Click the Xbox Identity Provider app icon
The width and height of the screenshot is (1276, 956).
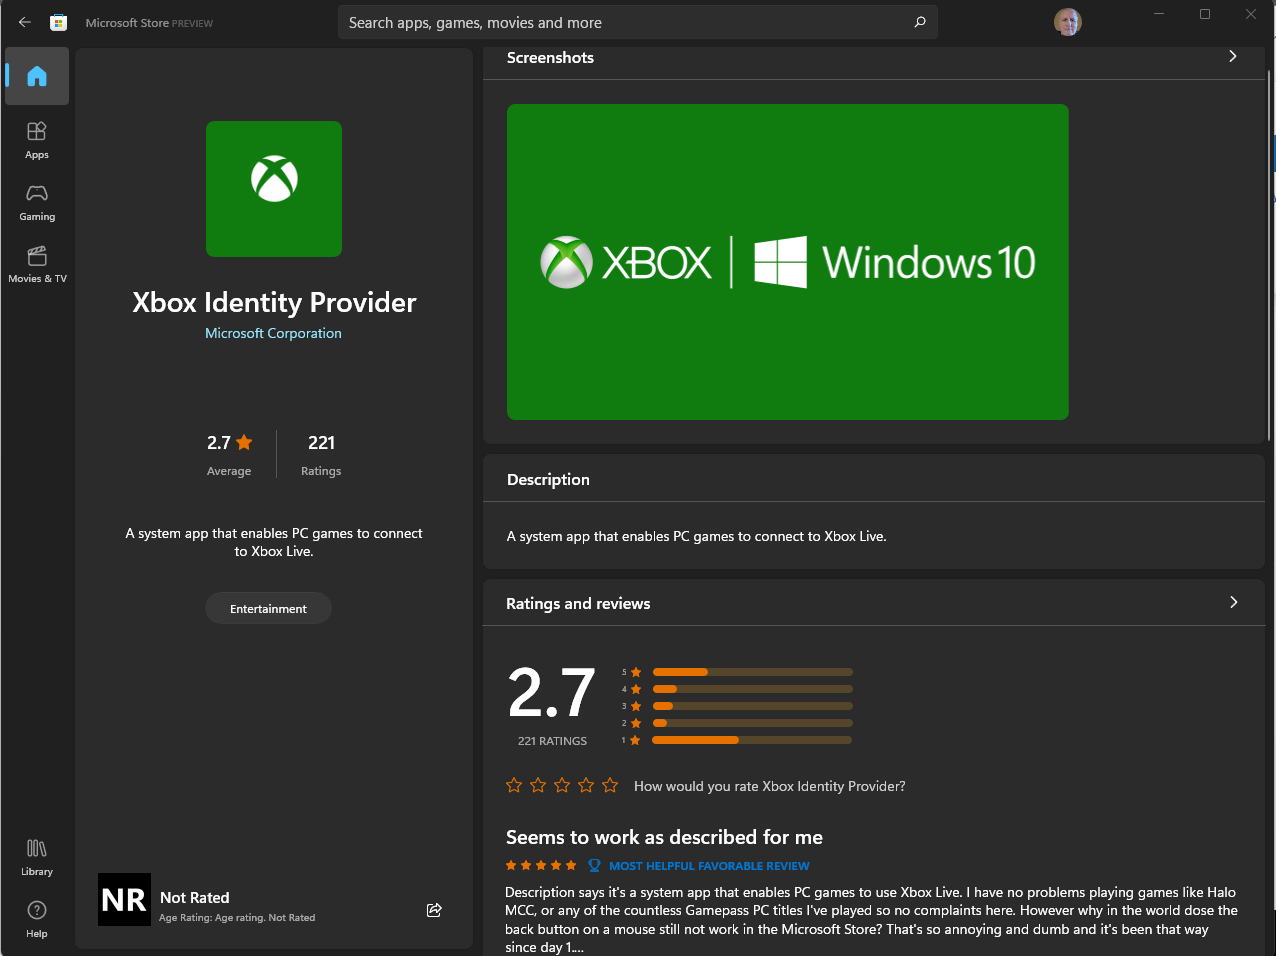(x=274, y=189)
